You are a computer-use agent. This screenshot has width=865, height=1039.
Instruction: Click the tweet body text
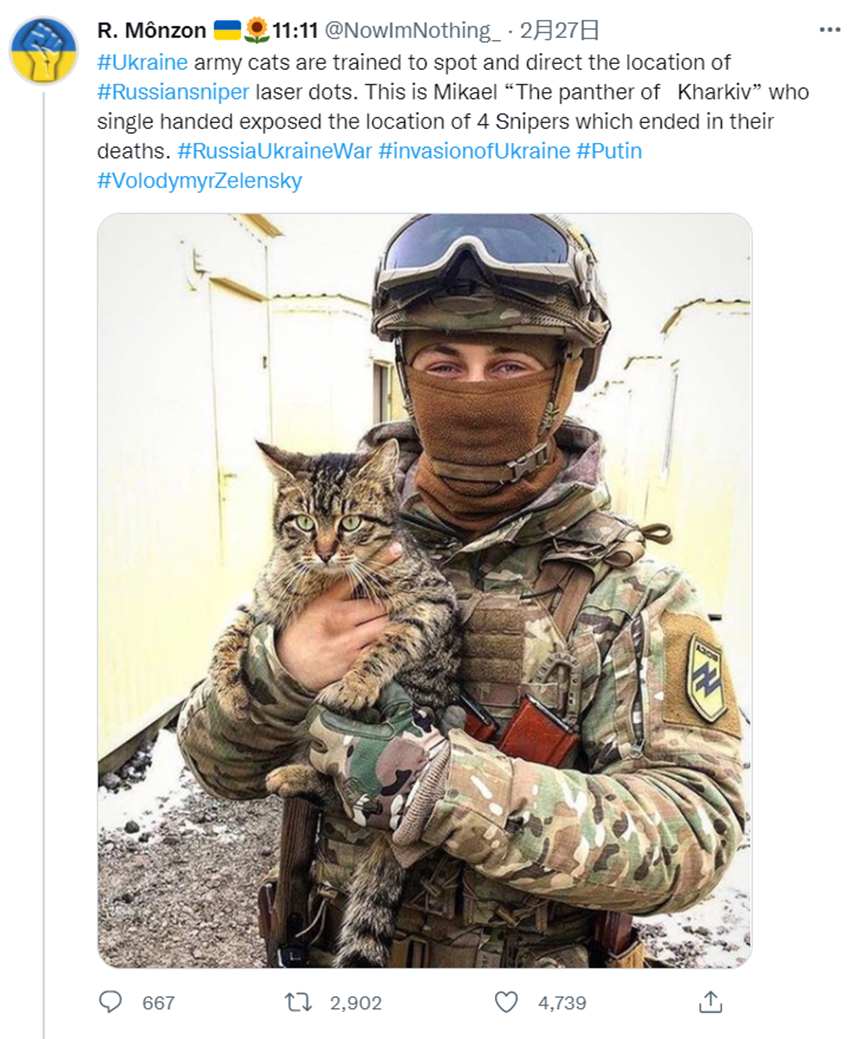click(453, 121)
